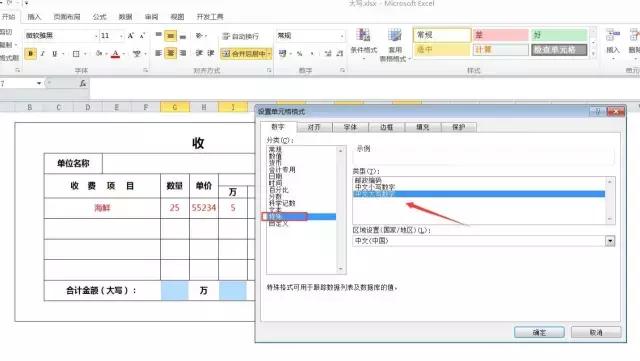Toggle underline formatting

click(54, 53)
